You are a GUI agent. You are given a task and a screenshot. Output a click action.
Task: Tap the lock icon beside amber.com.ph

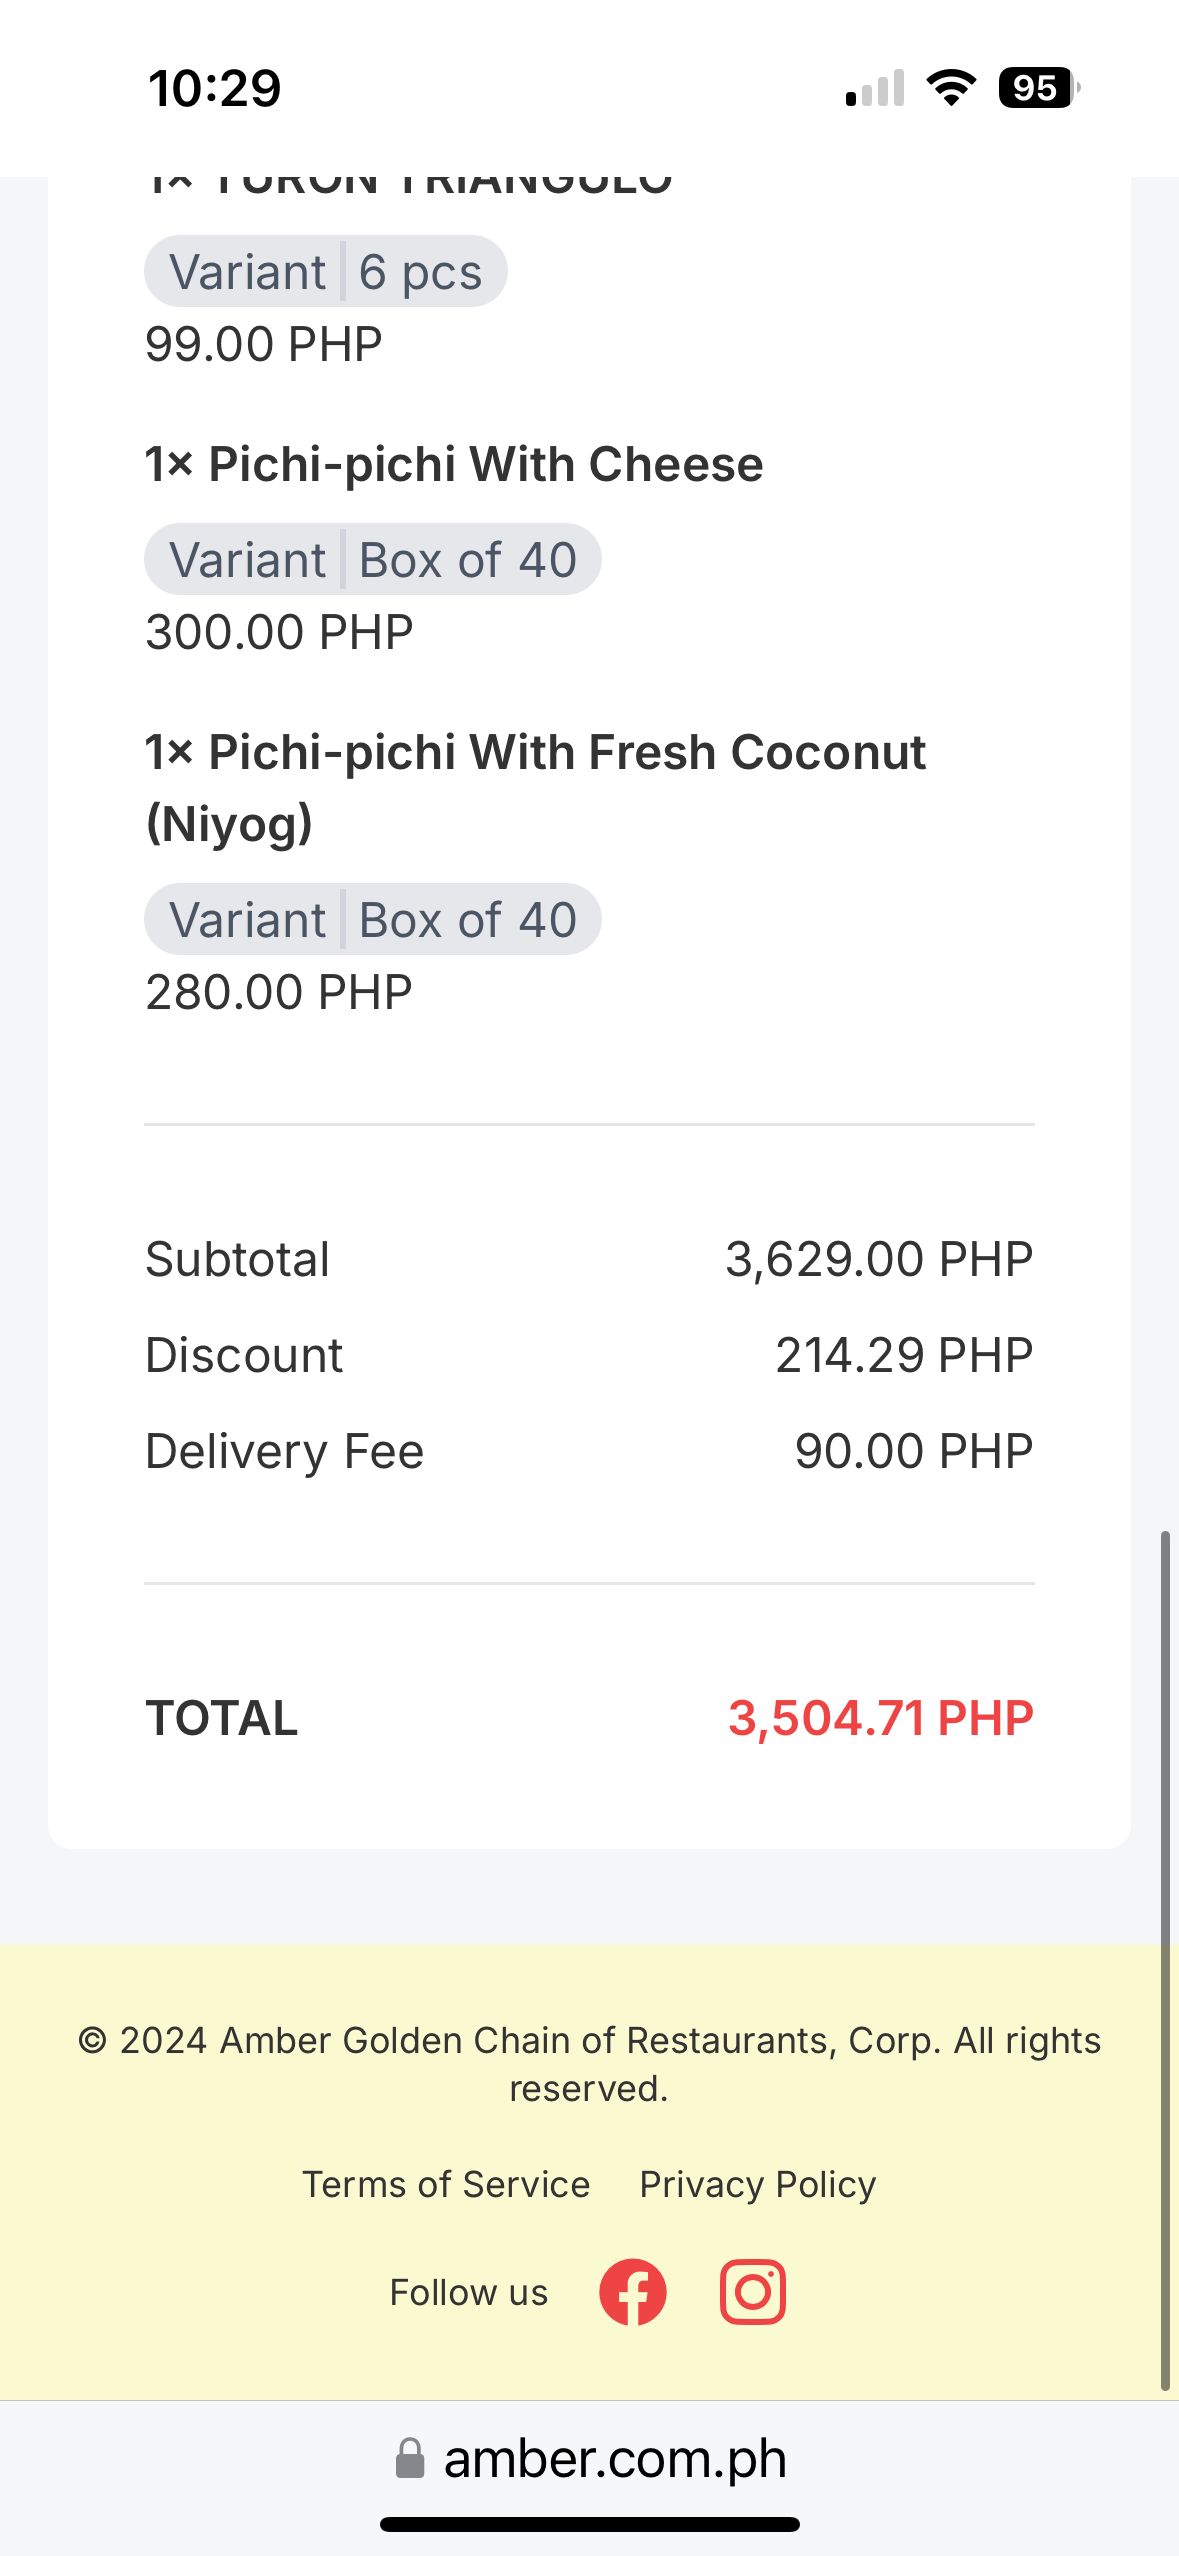410,2458
